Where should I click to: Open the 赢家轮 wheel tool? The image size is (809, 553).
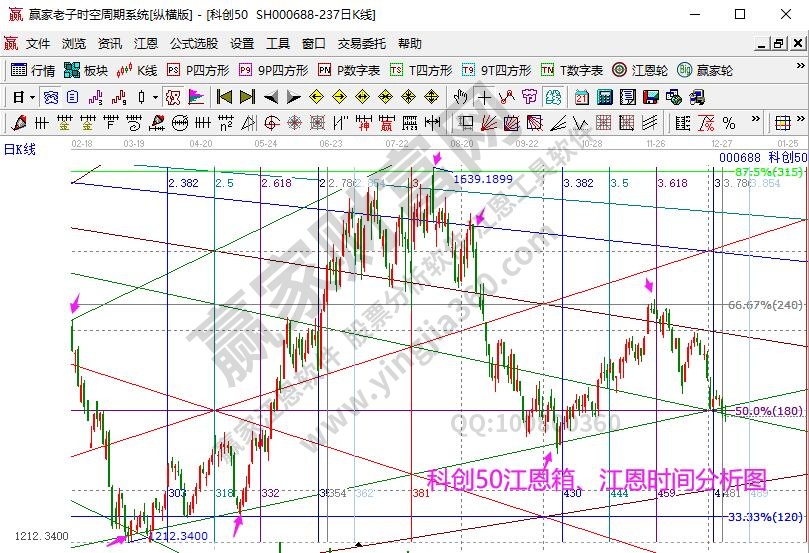pos(705,70)
